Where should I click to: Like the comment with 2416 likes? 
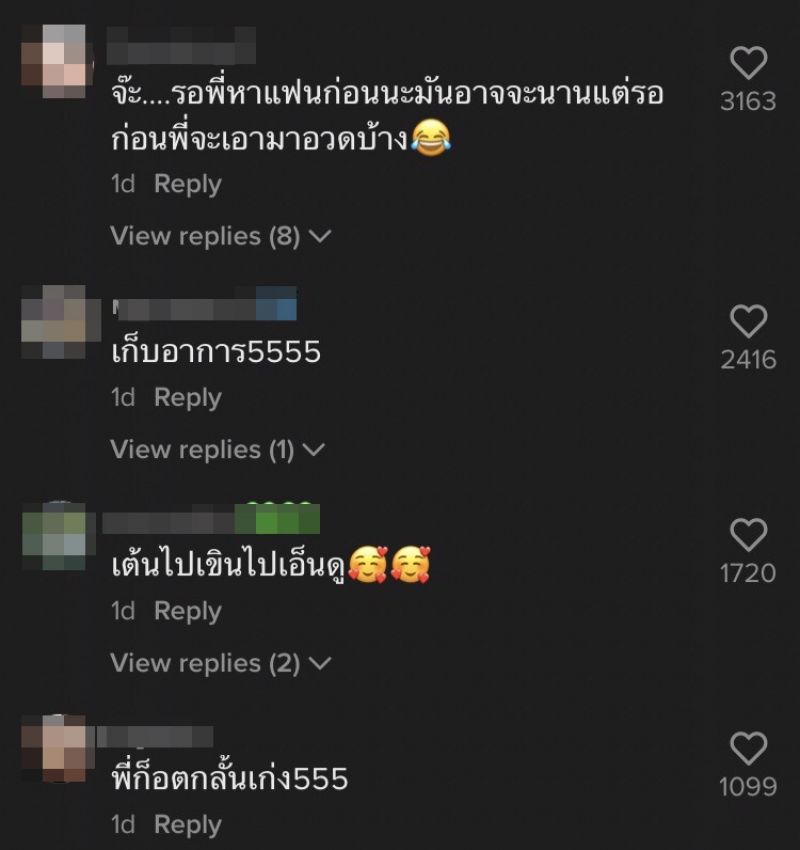click(x=749, y=321)
